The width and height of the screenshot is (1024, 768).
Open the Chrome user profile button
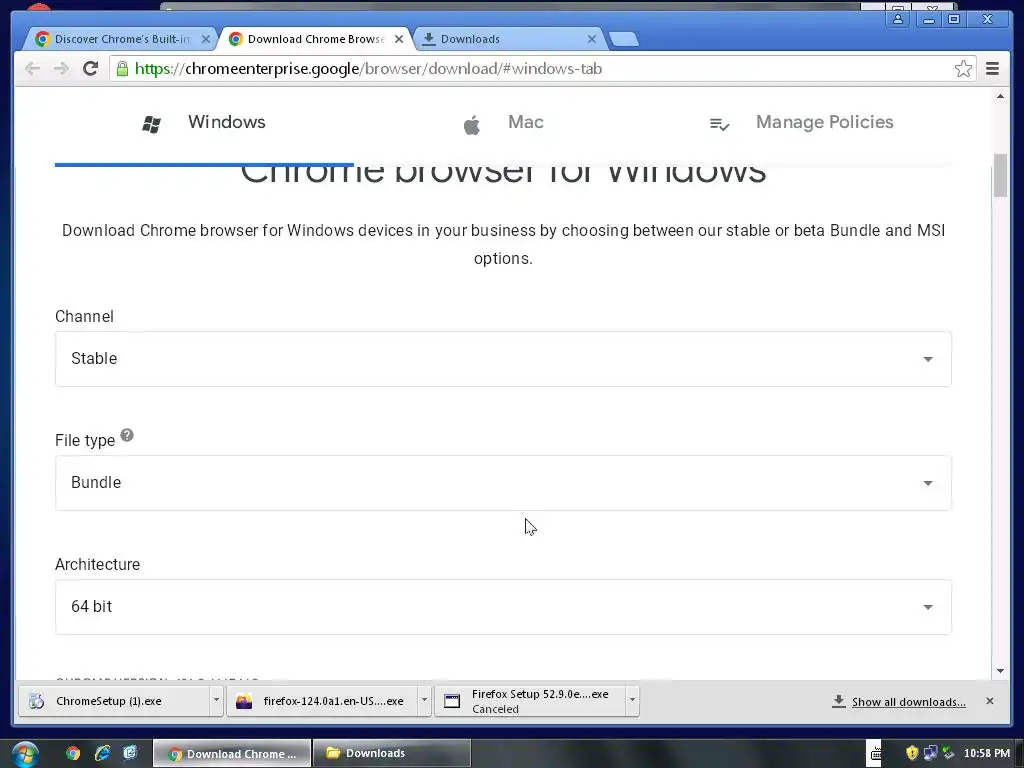pos(898,19)
